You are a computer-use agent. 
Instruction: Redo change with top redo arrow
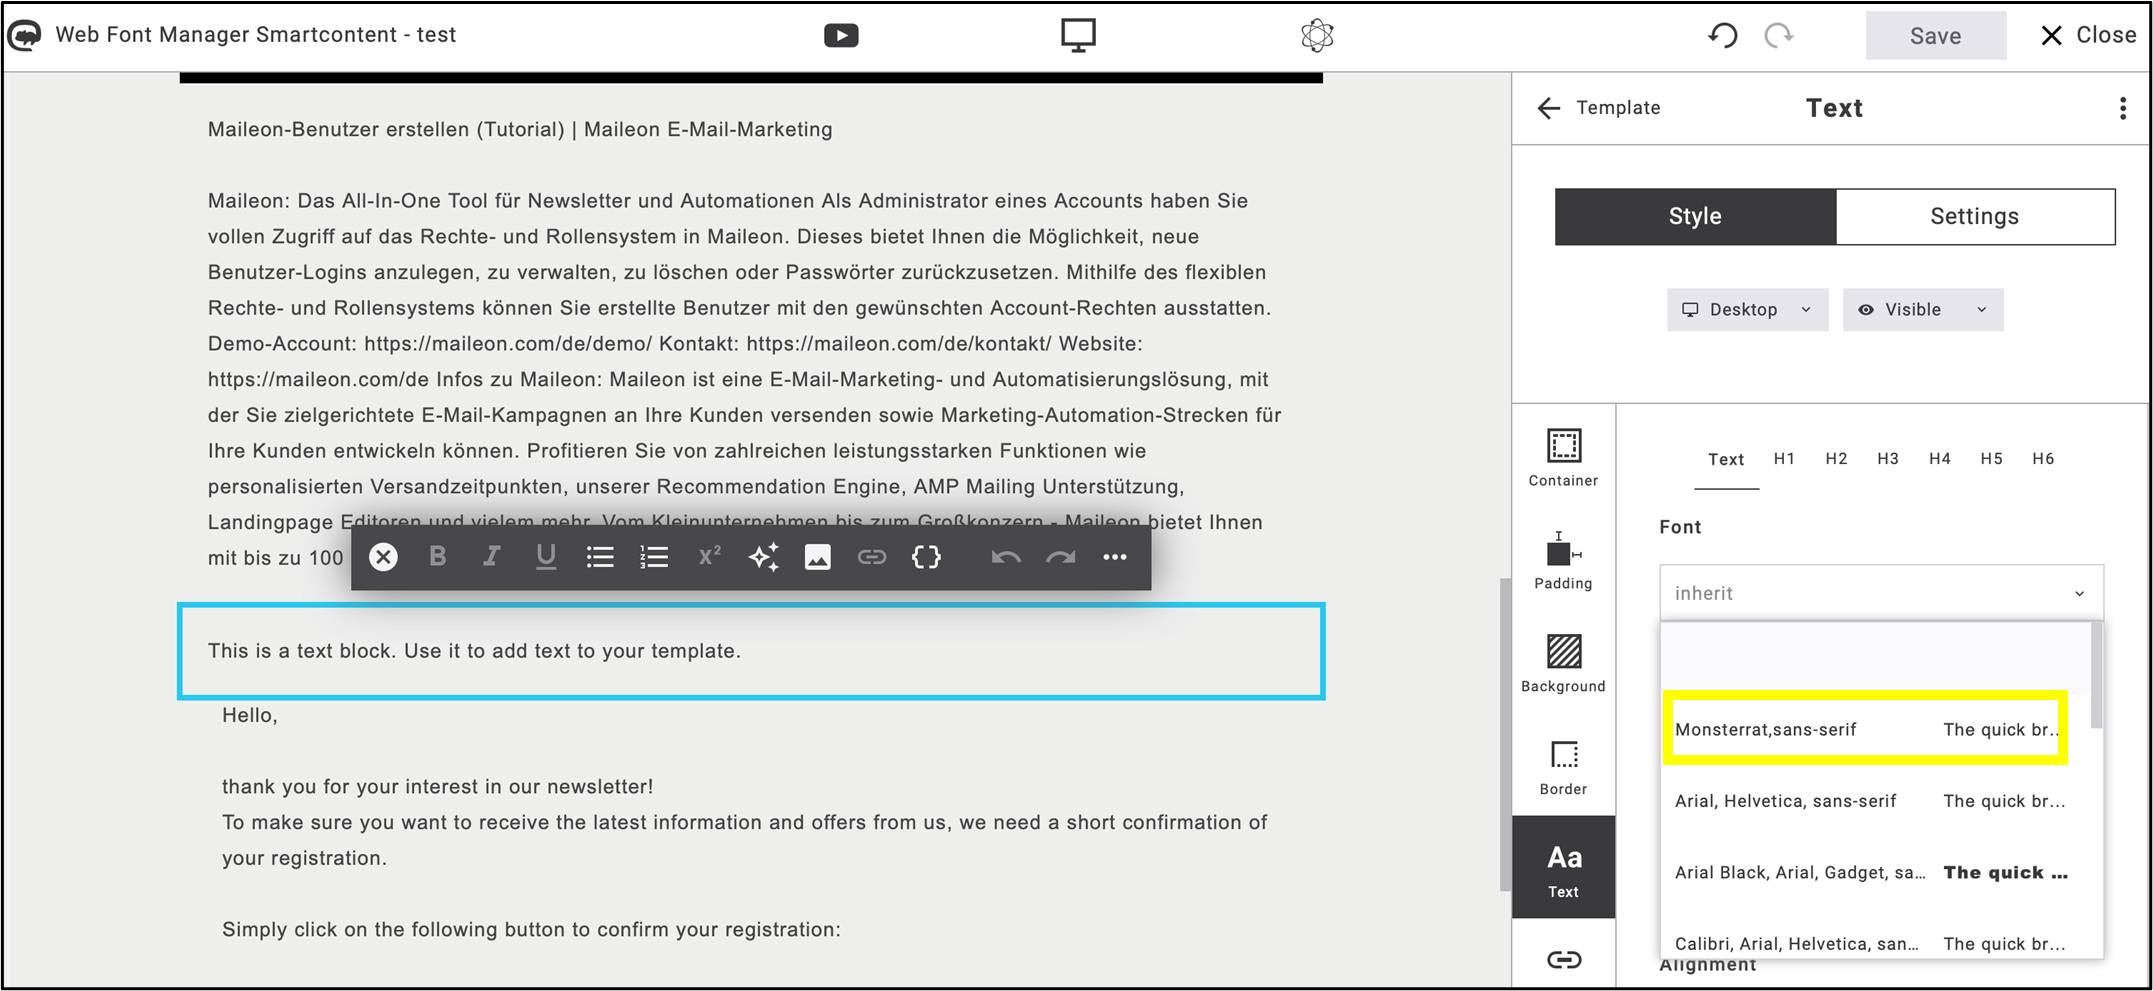[x=1779, y=36]
